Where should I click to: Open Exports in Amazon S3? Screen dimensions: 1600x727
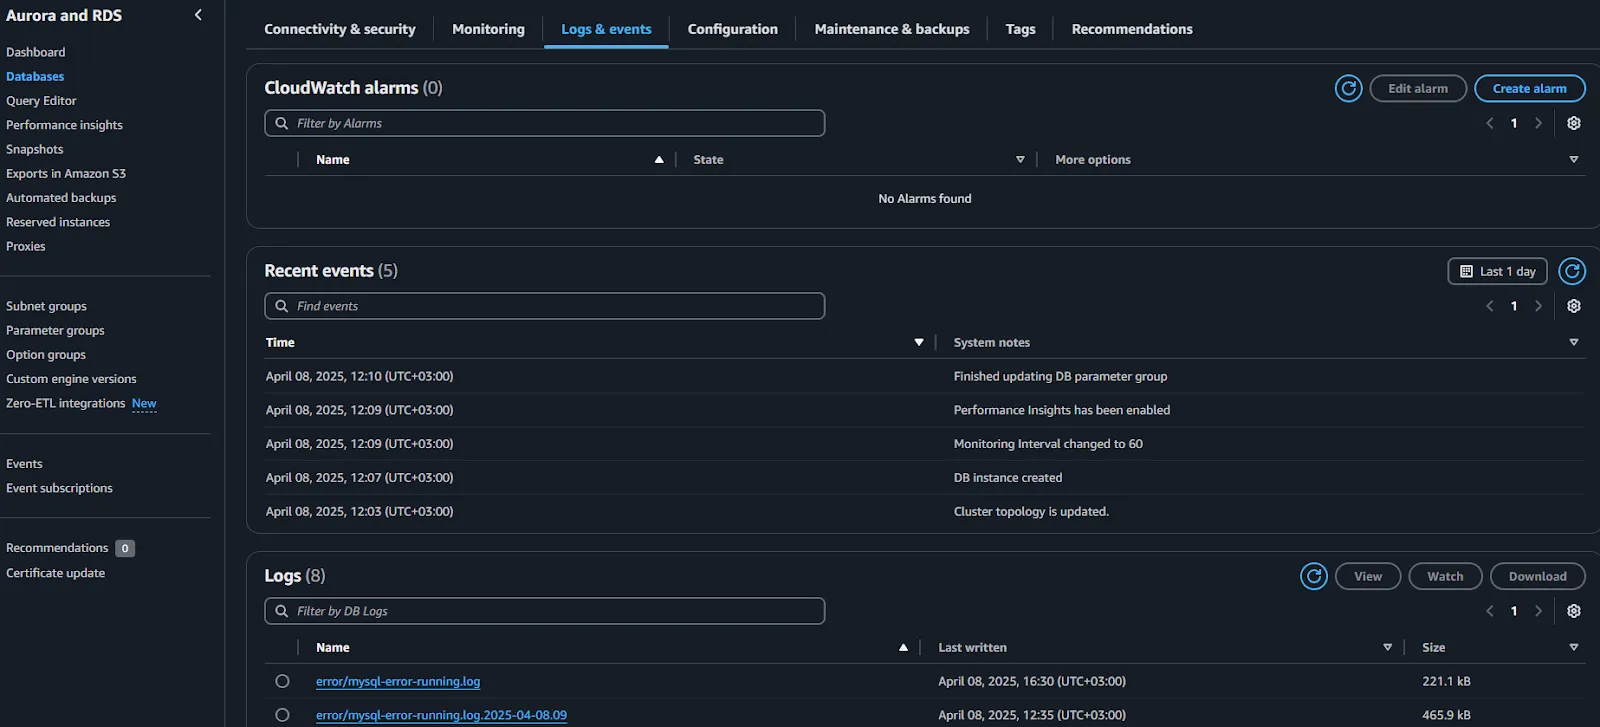66,173
